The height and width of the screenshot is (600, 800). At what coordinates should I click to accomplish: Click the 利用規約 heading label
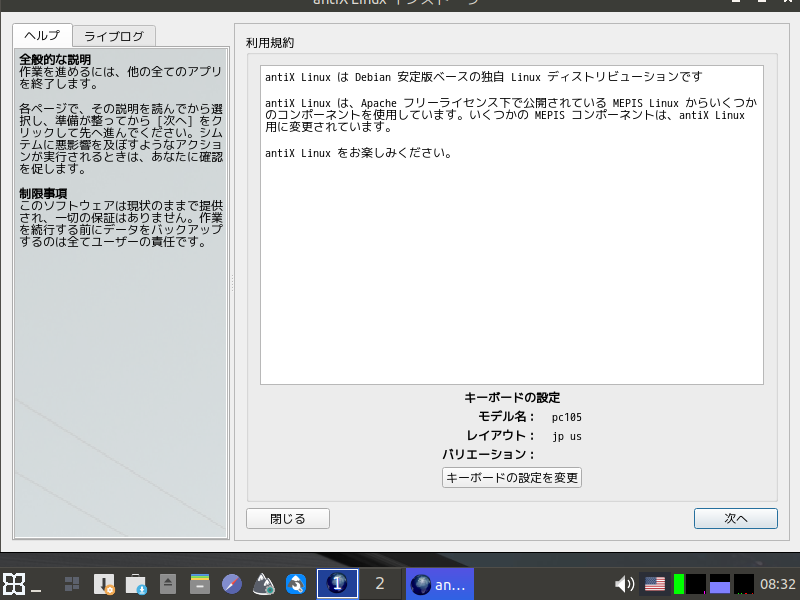270,43
